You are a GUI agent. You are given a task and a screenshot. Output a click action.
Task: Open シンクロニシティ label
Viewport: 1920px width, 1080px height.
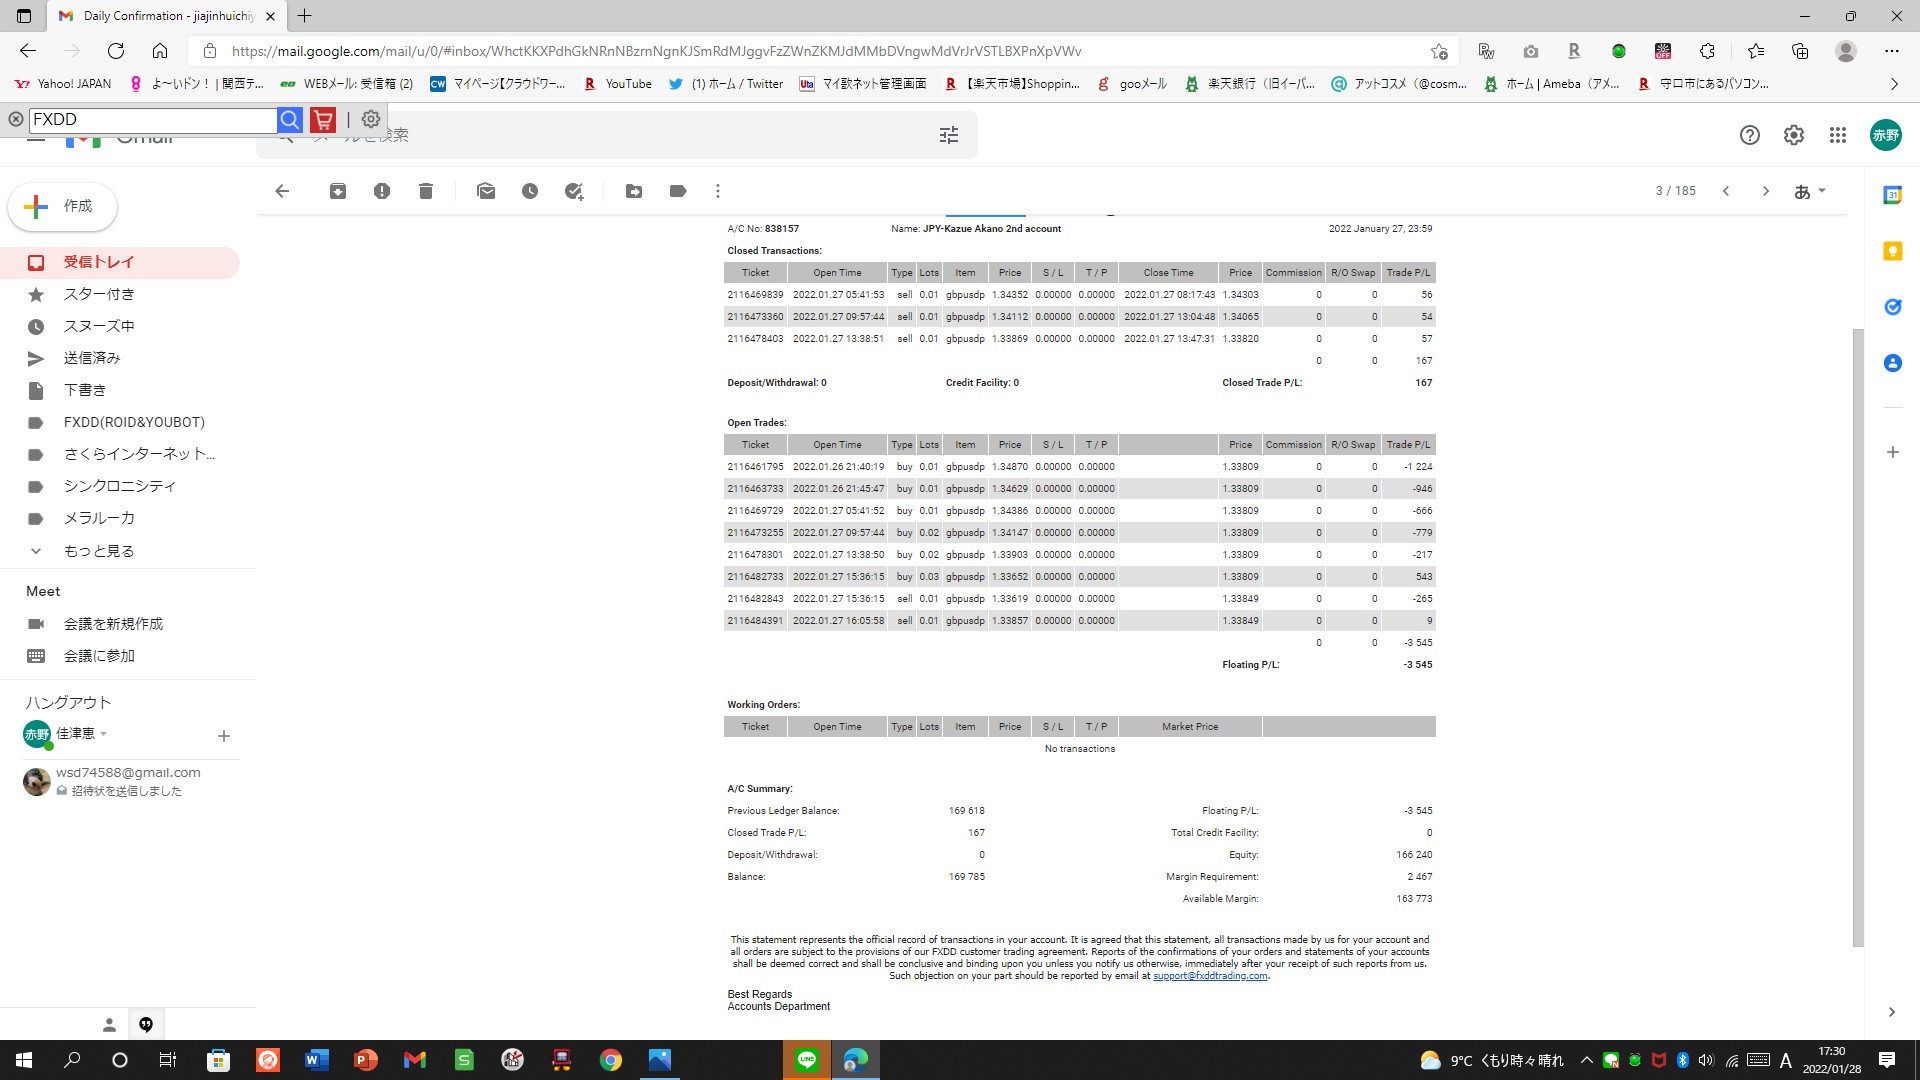(120, 486)
